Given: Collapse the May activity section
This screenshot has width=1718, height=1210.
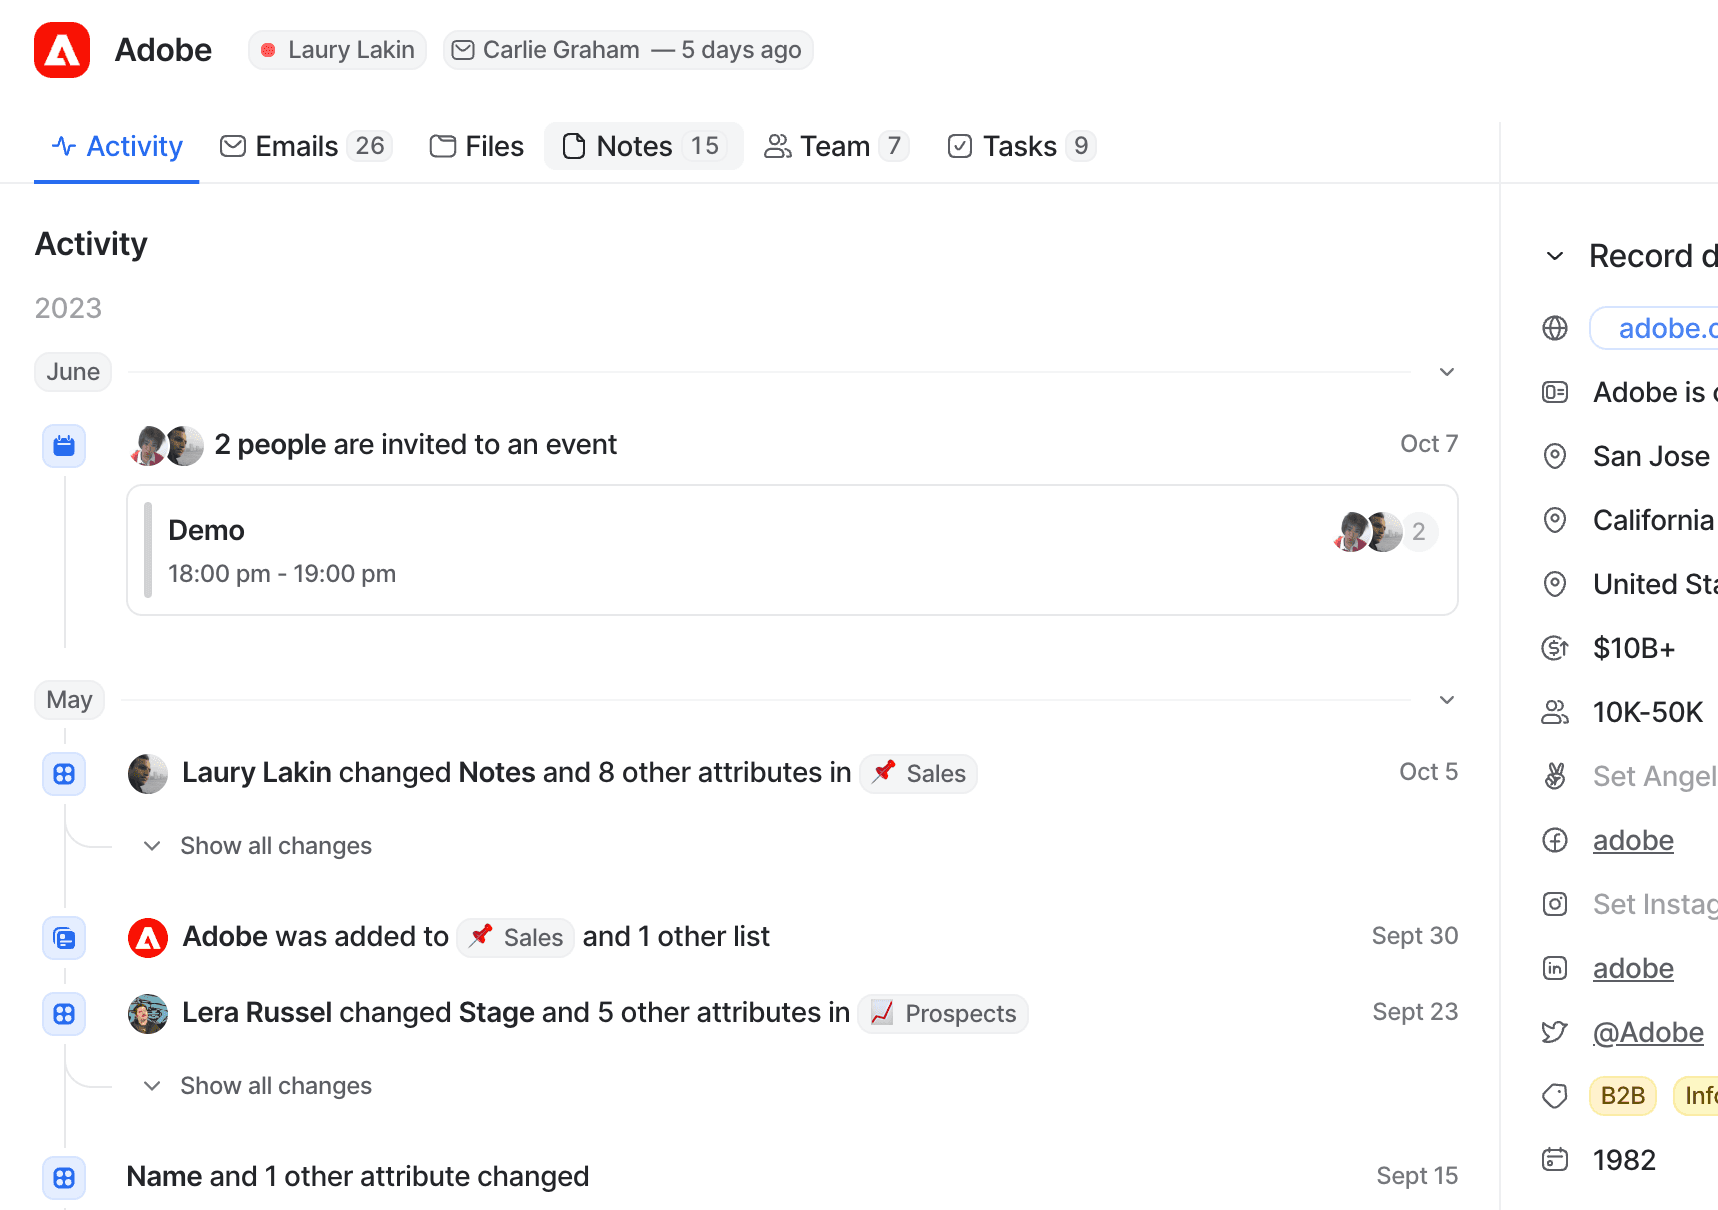Looking at the screenshot, I should [1447, 699].
